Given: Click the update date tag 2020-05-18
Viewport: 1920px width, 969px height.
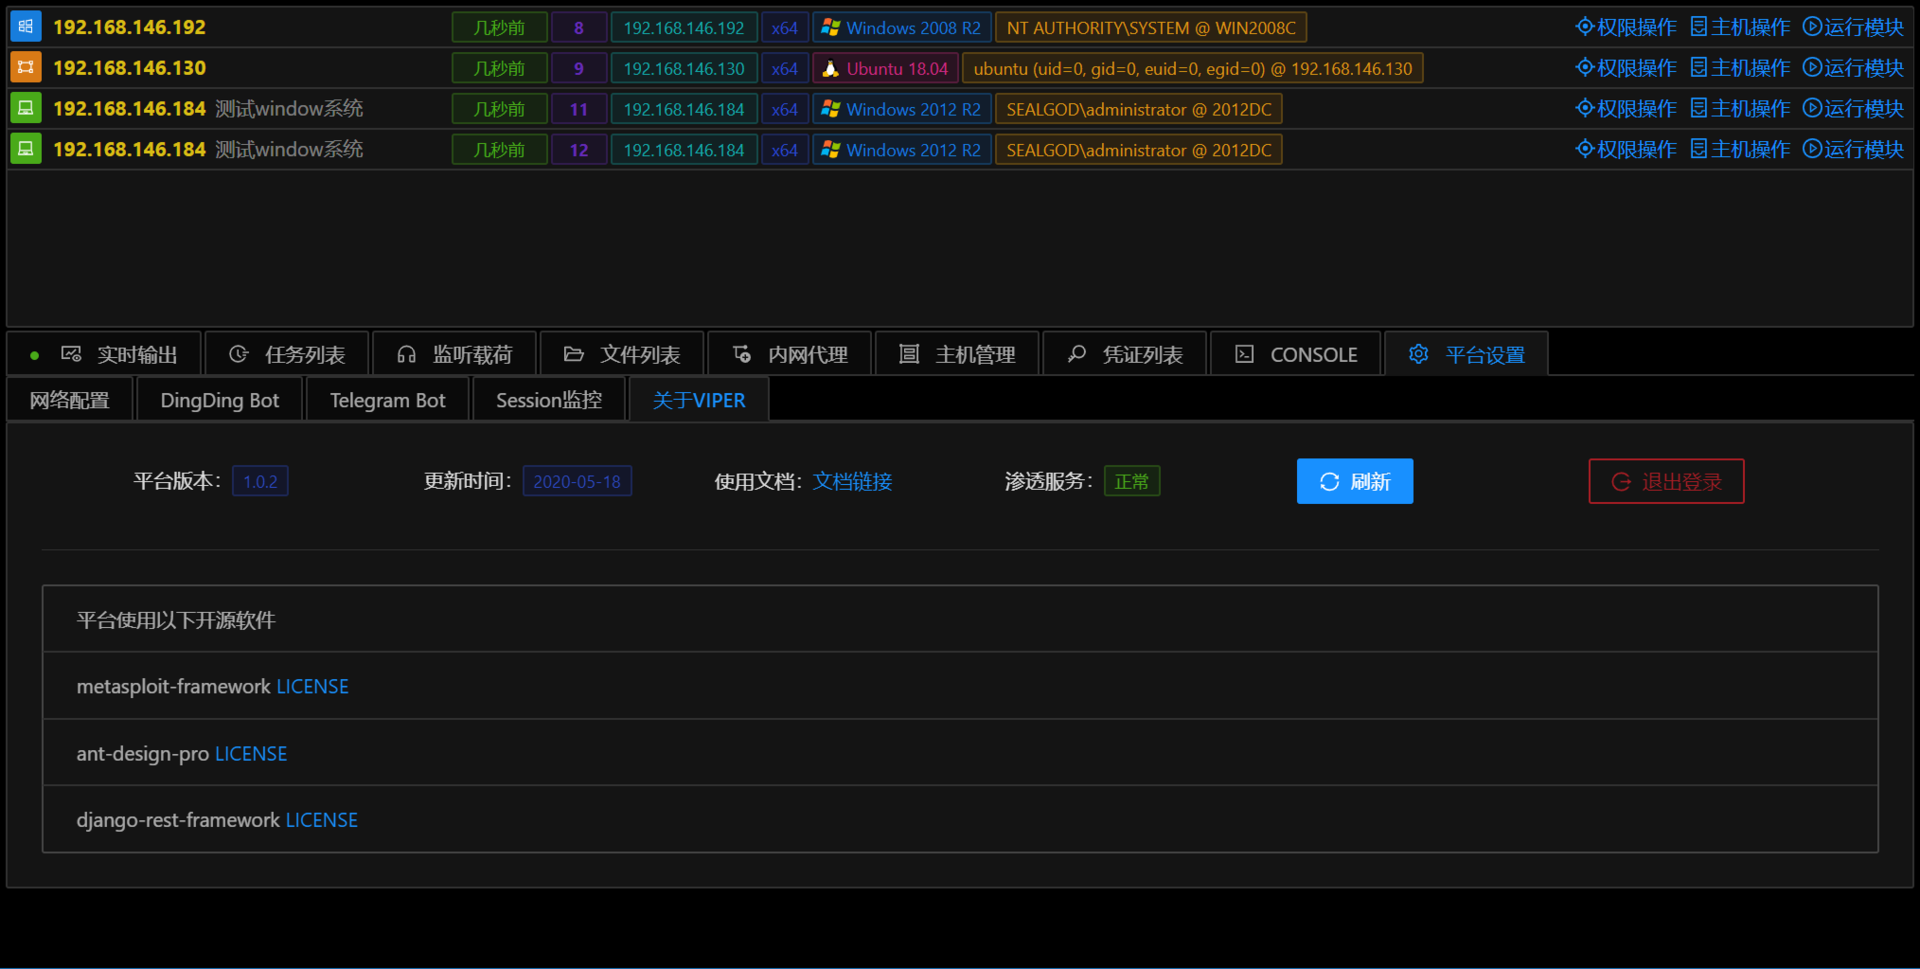Looking at the screenshot, I should pyautogui.click(x=577, y=481).
